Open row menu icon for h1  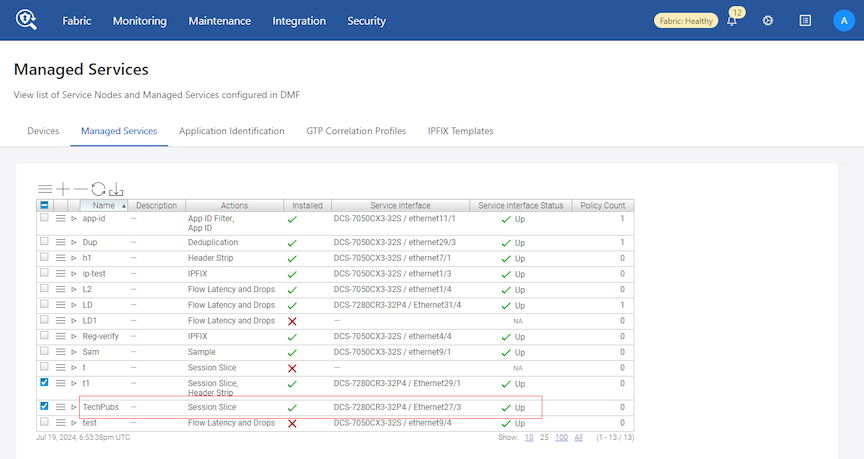point(61,258)
